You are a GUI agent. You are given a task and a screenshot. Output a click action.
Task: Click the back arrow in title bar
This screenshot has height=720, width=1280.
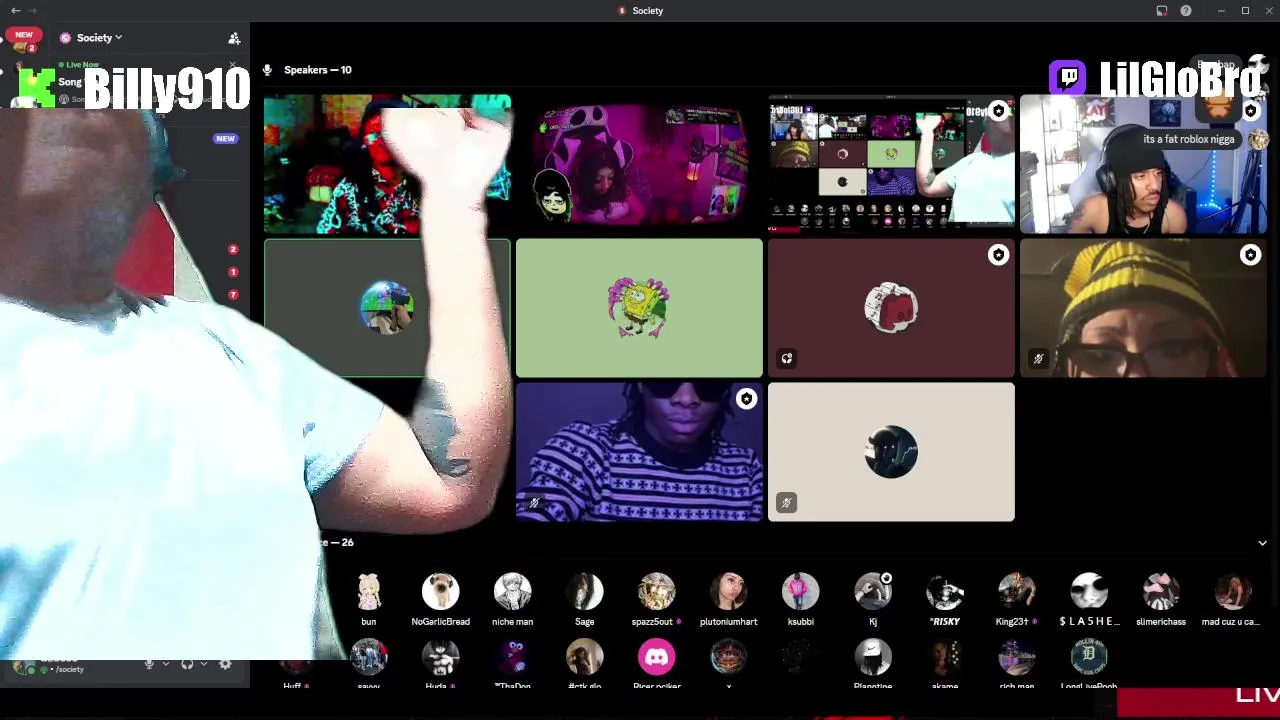[x=15, y=10]
